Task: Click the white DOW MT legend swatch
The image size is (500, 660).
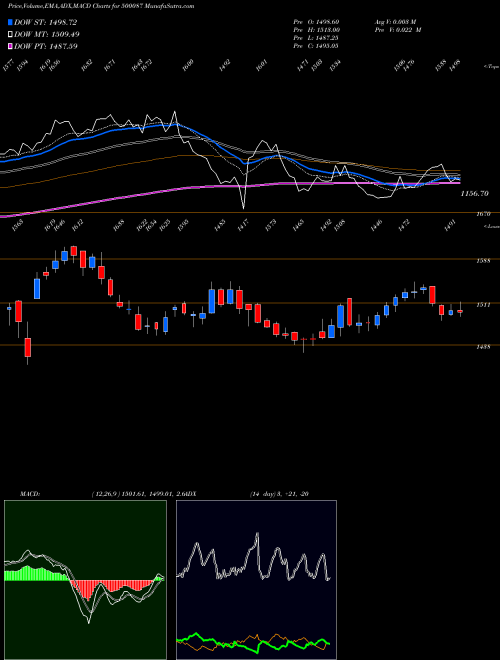Action: click(11, 34)
